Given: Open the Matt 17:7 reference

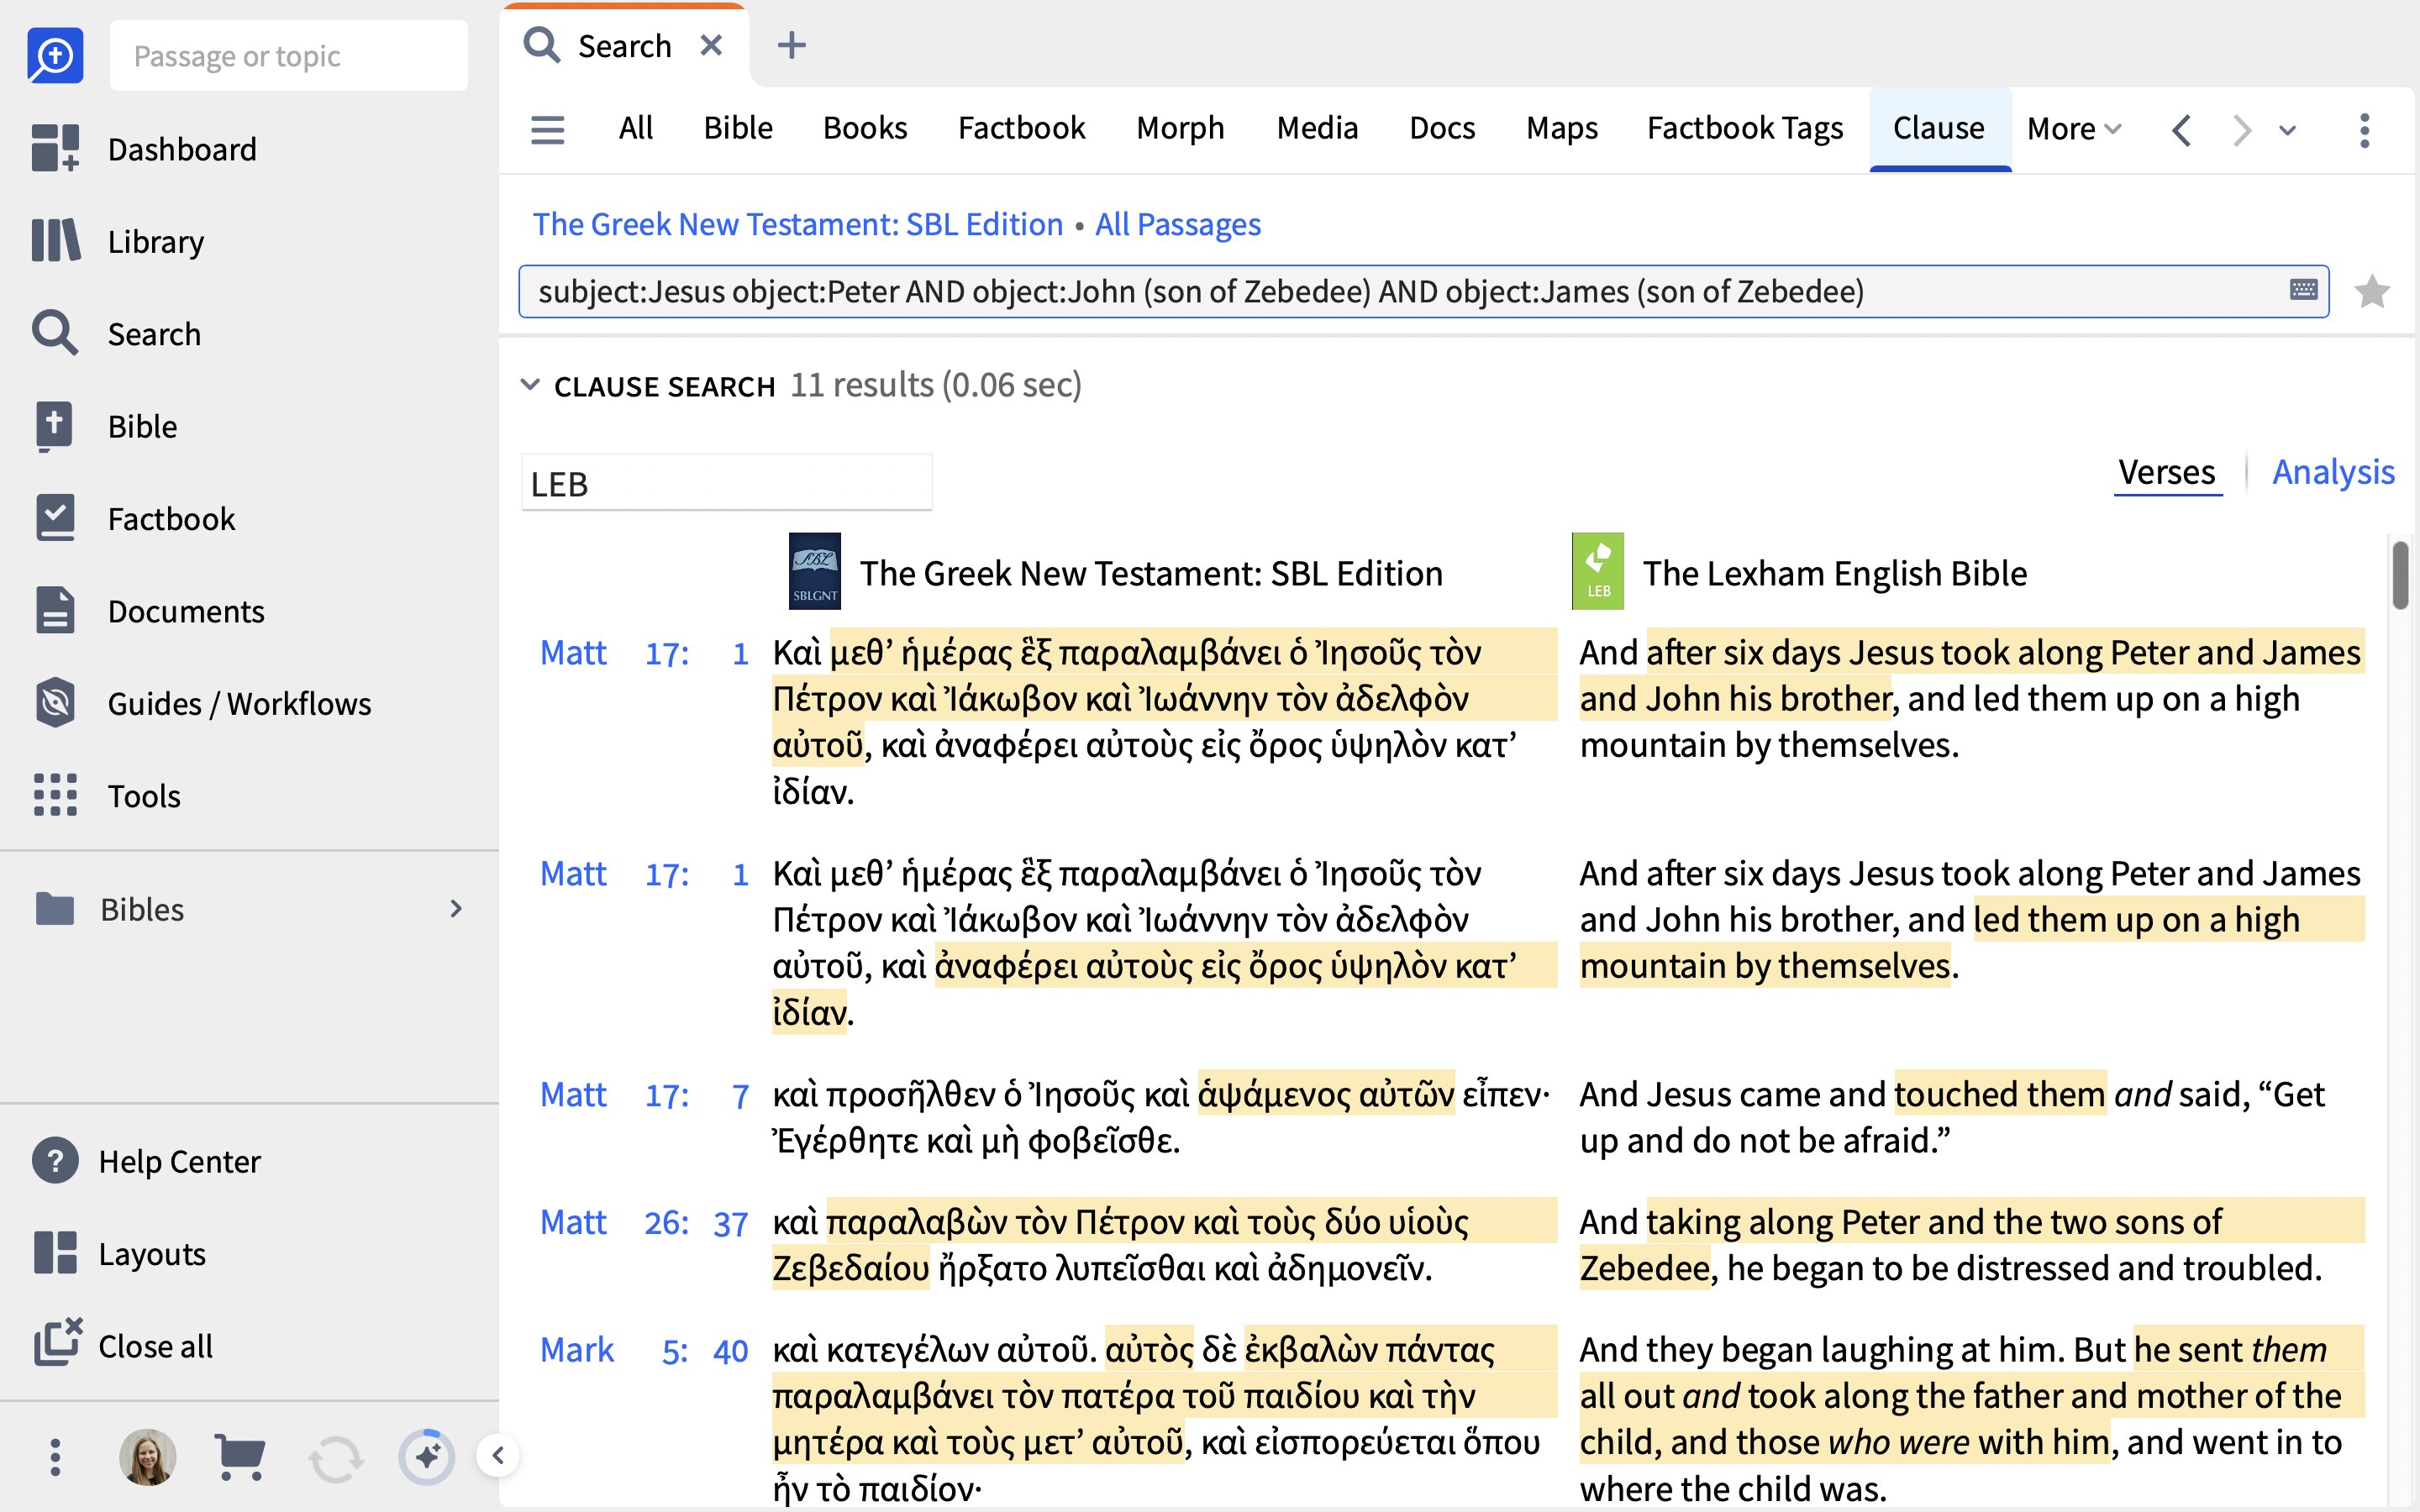Looking at the screenshot, I should 644,1095.
